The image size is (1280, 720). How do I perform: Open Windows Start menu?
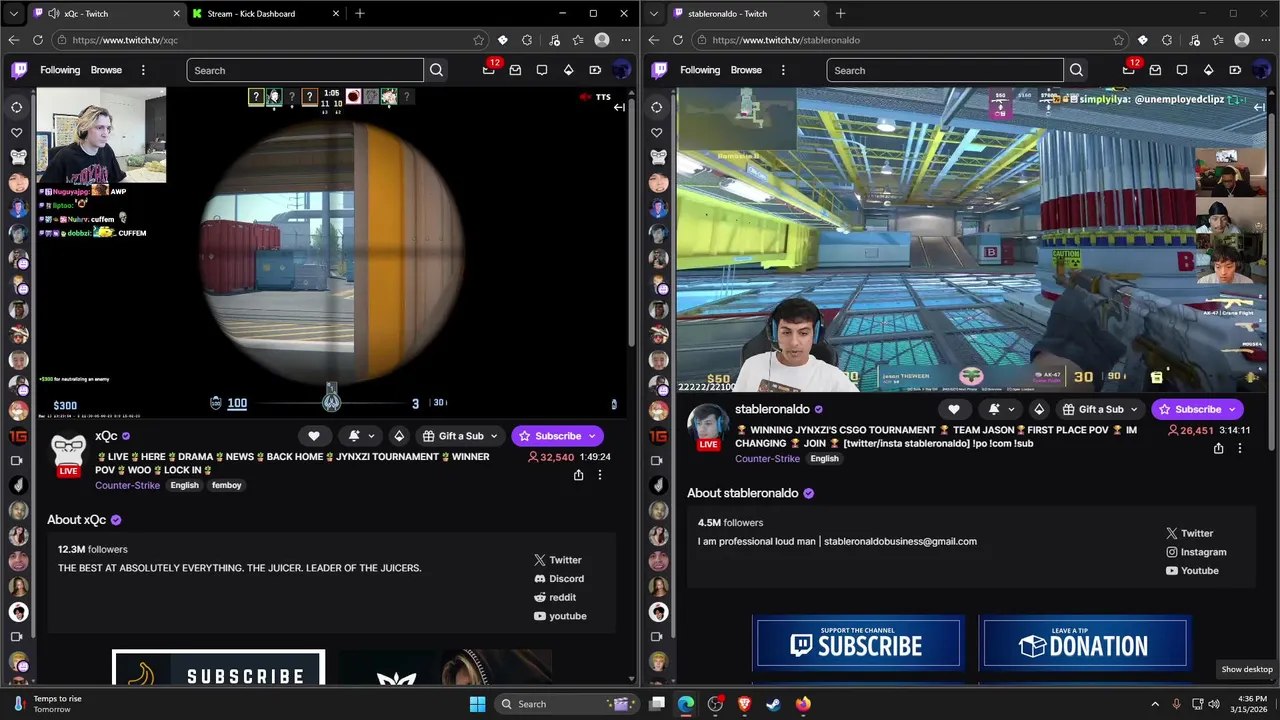[477, 704]
